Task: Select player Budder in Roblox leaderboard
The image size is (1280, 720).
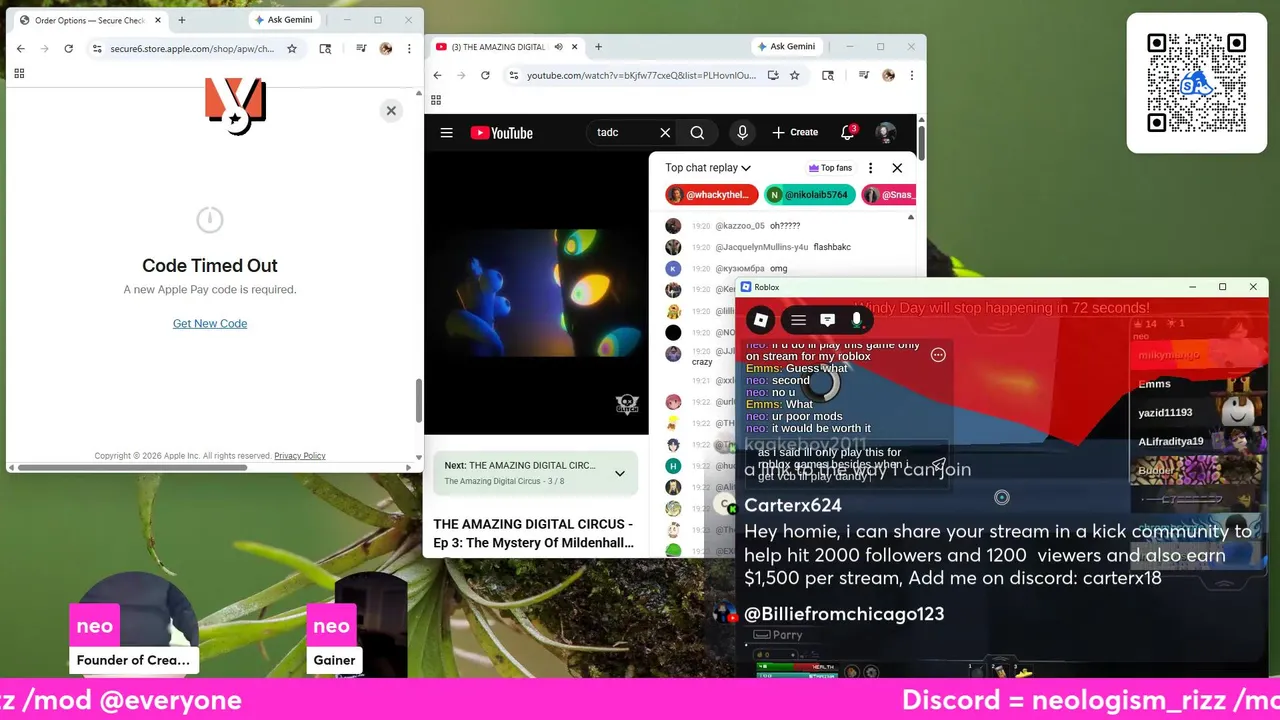Action: click(x=1198, y=470)
